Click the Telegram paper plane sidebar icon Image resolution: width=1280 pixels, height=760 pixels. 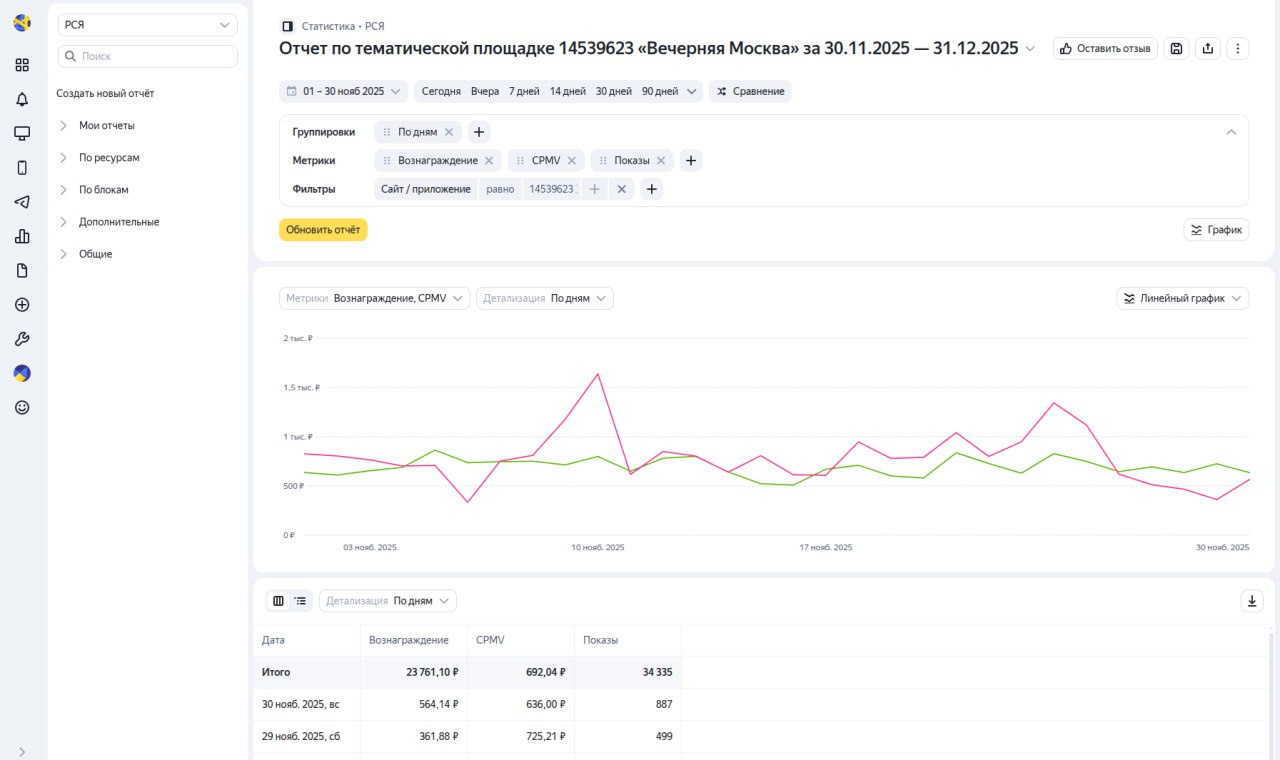[22, 202]
